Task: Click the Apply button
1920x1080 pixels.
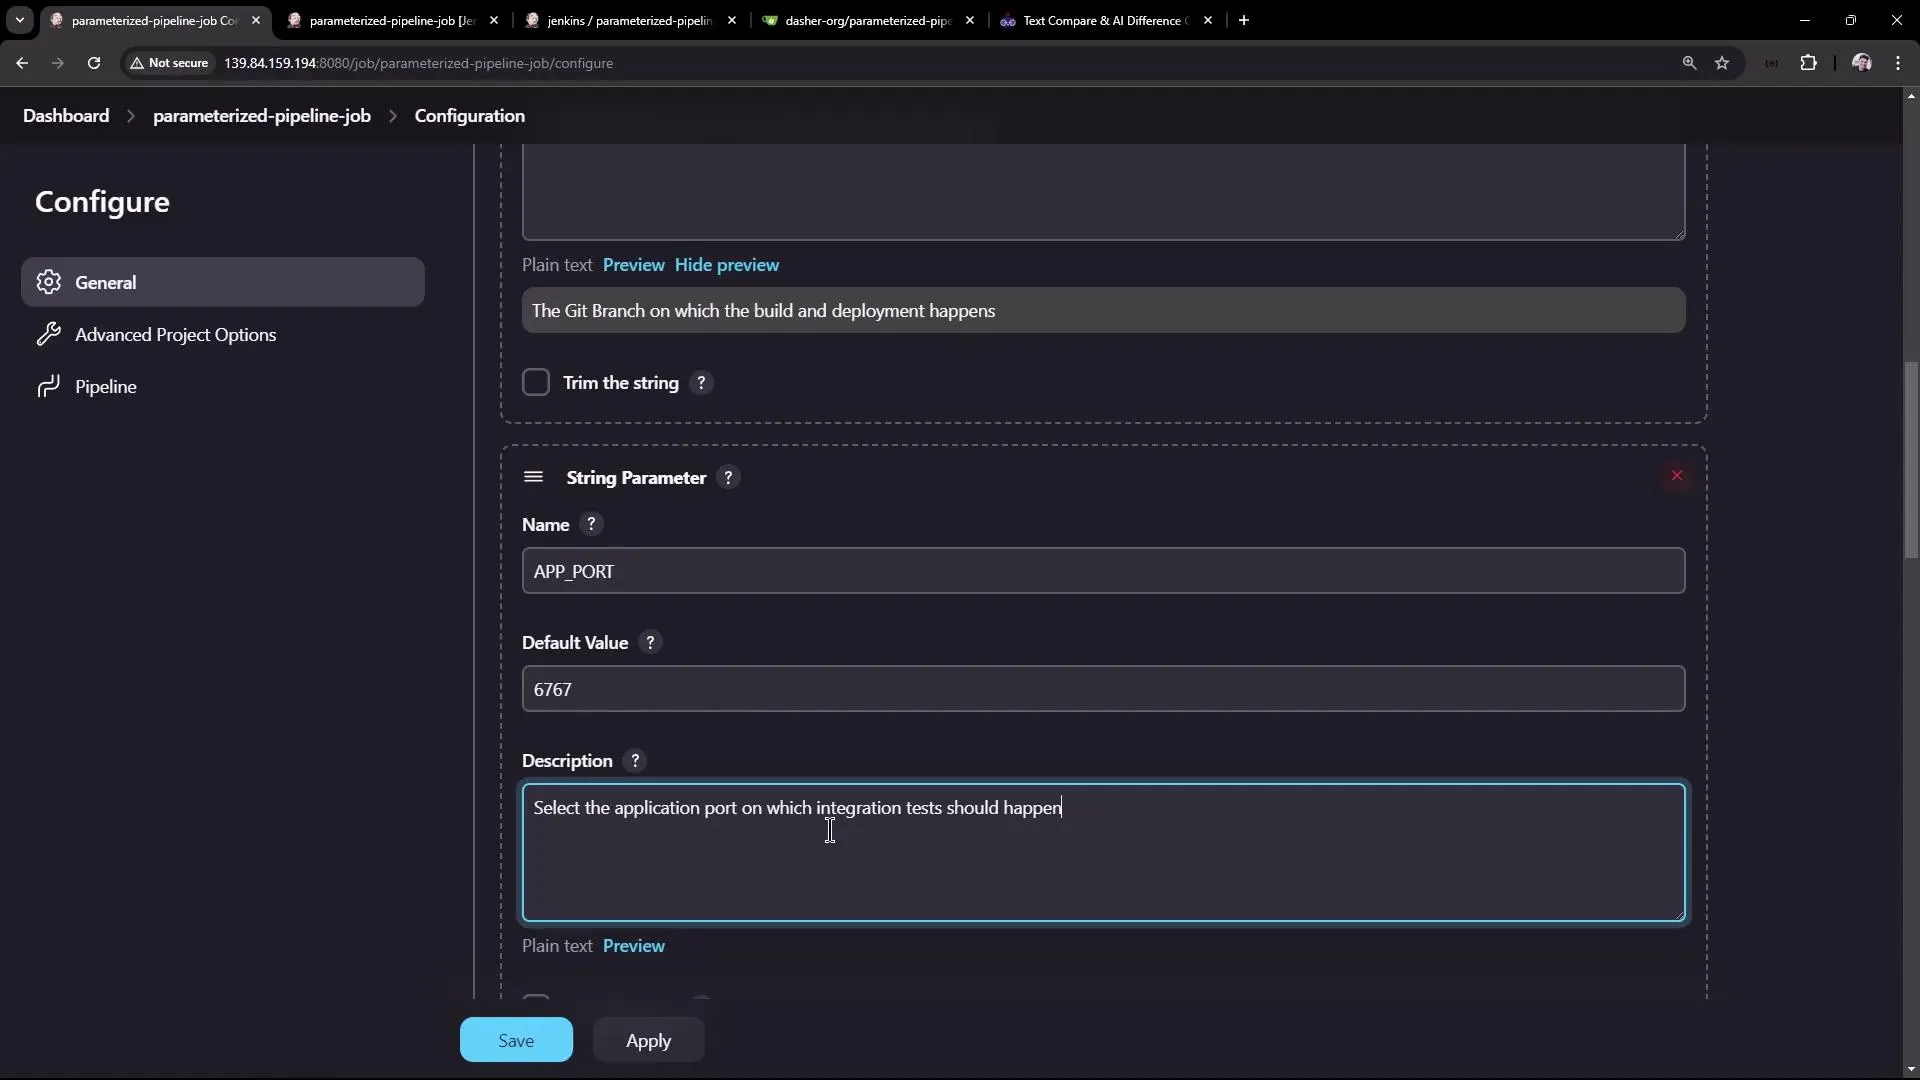Action: (x=648, y=1039)
